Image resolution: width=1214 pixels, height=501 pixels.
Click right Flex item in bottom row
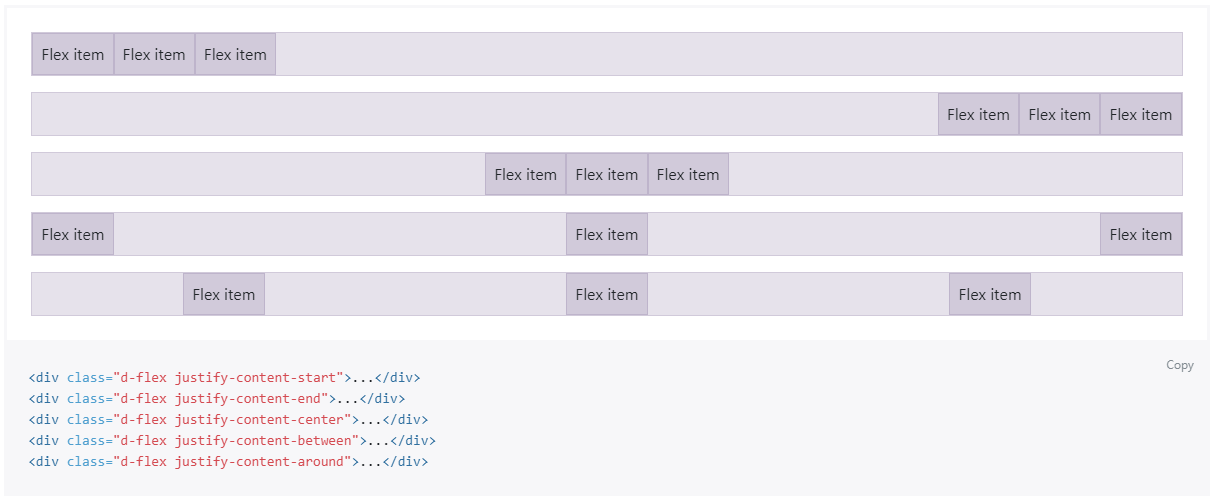point(989,295)
